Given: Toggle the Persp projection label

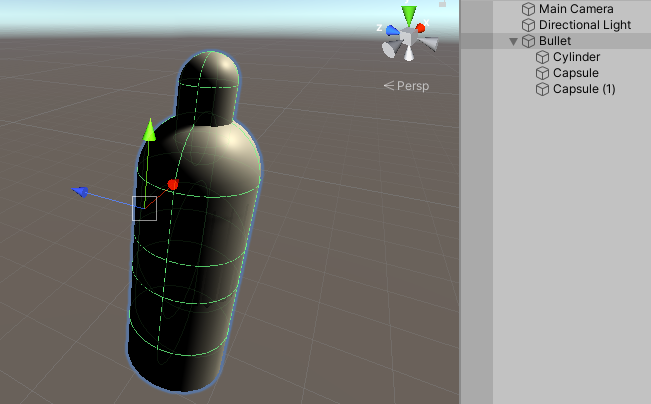Looking at the screenshot, I should tap(406, 86).
